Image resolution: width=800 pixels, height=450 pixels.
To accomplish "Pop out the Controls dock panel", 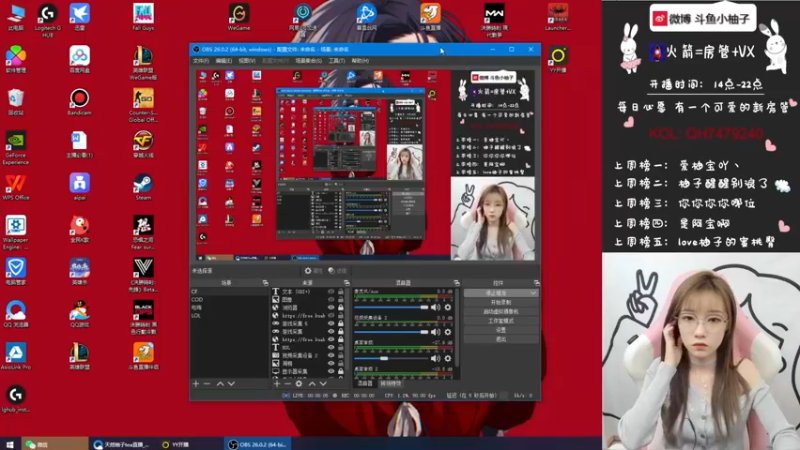I will click(x=537, y=283).
